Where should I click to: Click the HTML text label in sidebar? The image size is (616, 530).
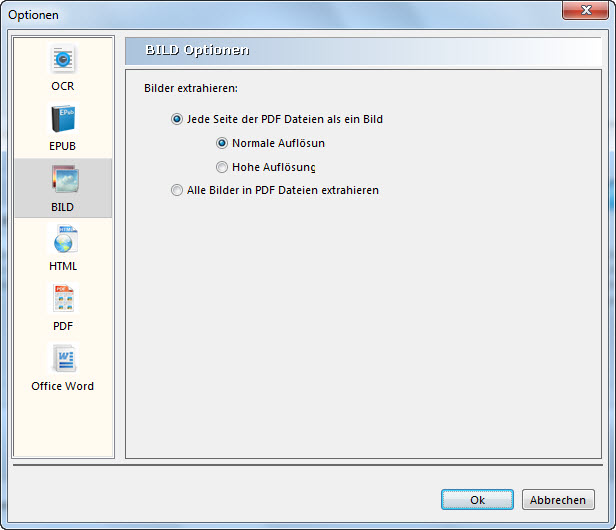click(63, 266)
